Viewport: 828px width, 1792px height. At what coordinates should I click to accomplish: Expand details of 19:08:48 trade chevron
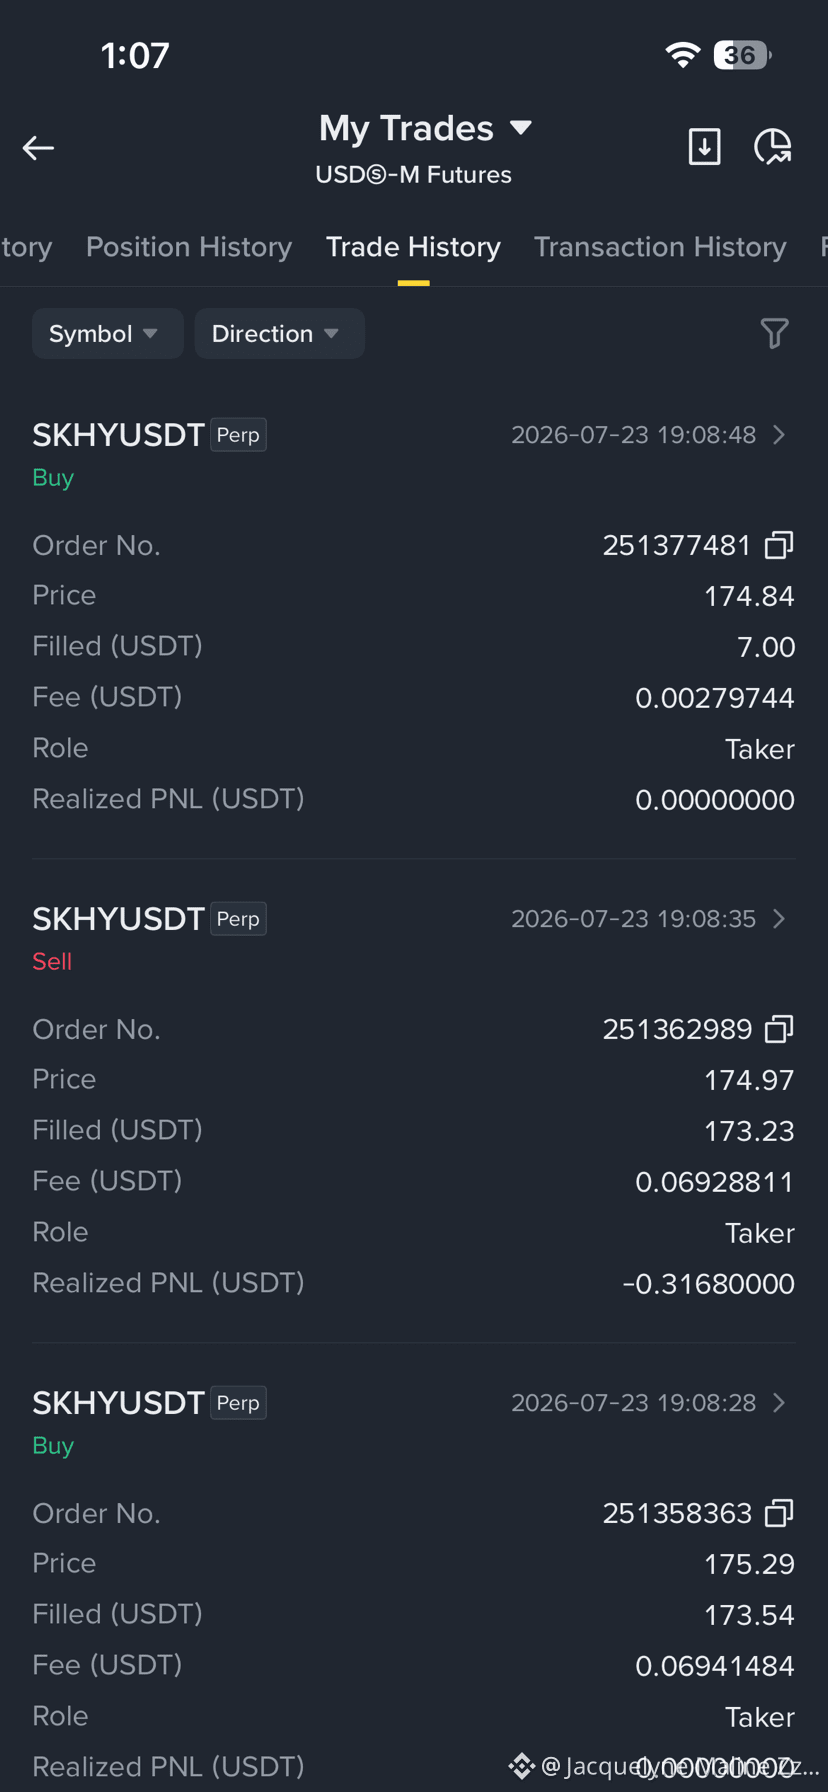779,435
